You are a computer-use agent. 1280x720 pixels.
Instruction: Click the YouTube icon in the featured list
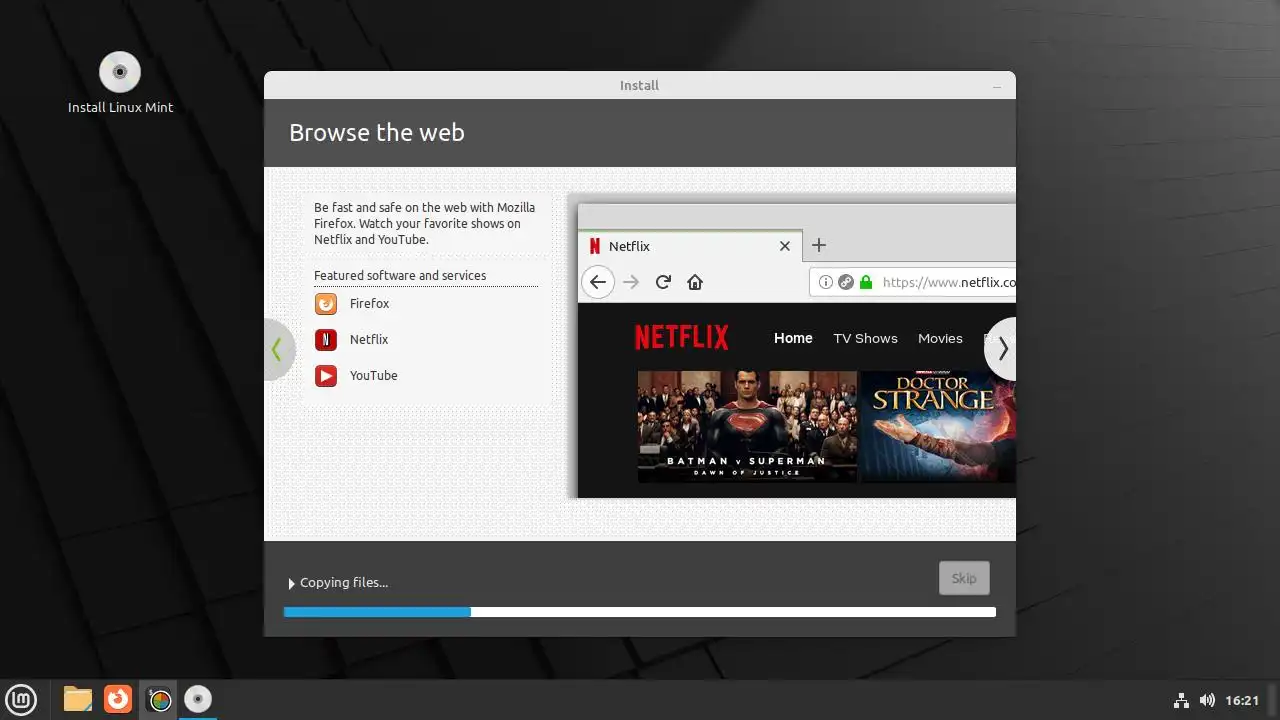[x=326, y=376]
